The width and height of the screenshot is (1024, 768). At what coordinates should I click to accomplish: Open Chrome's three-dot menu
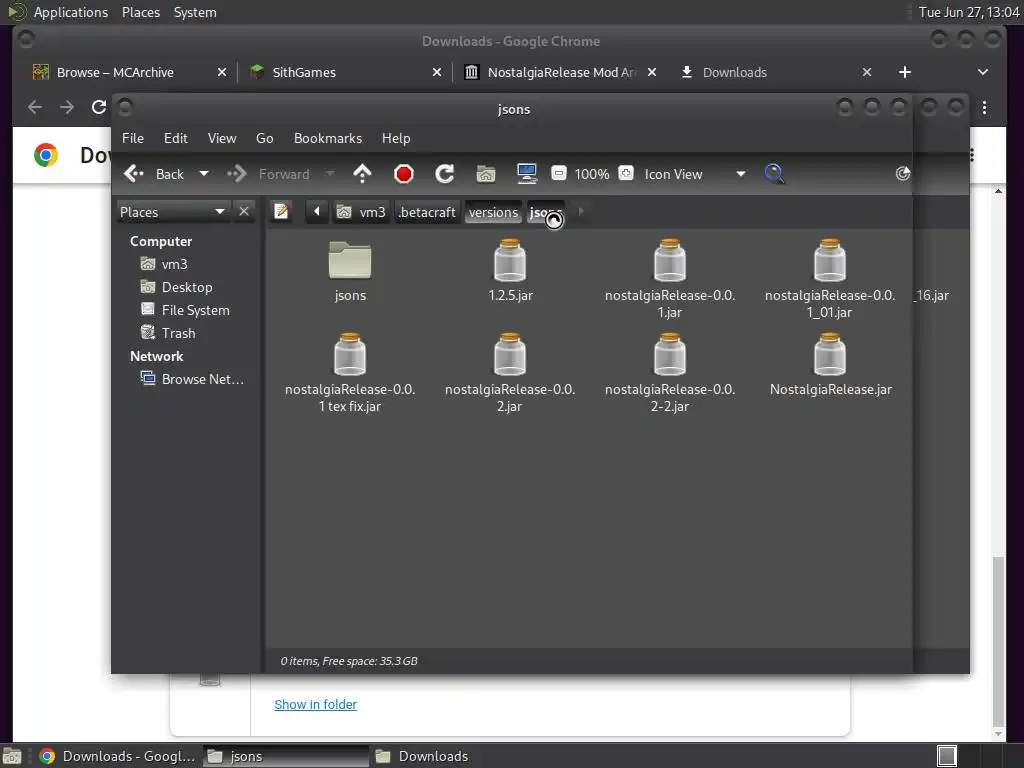(x=984, y=108)
